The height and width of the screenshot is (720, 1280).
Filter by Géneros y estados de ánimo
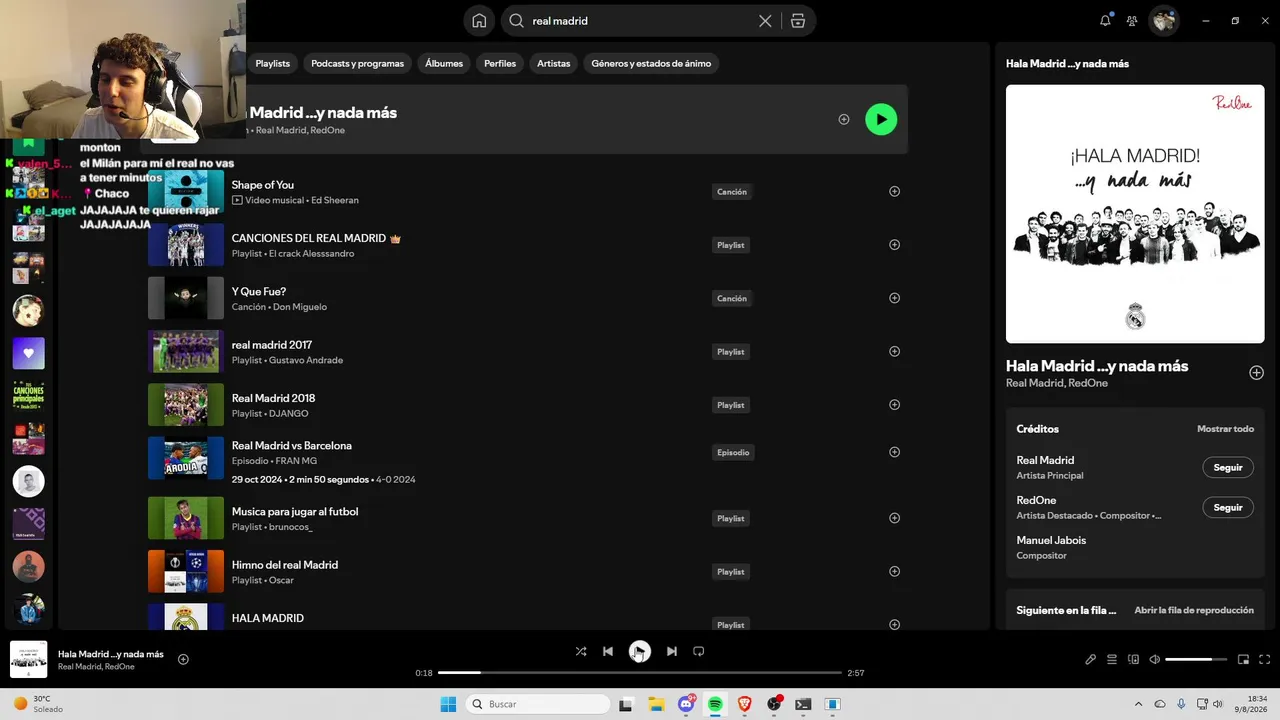[x=651, y=63]
